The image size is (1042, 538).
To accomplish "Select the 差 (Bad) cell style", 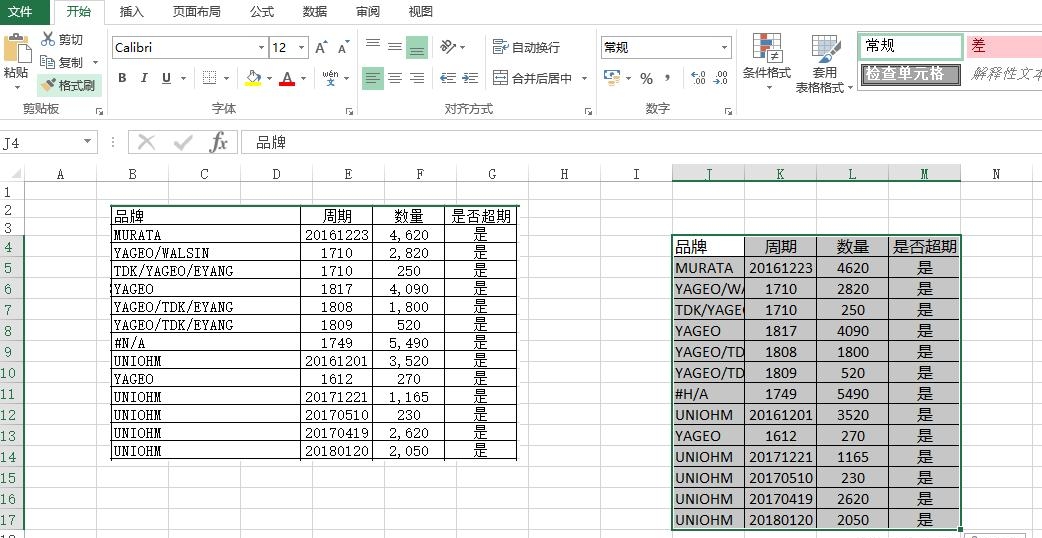I will point(1003,46).
